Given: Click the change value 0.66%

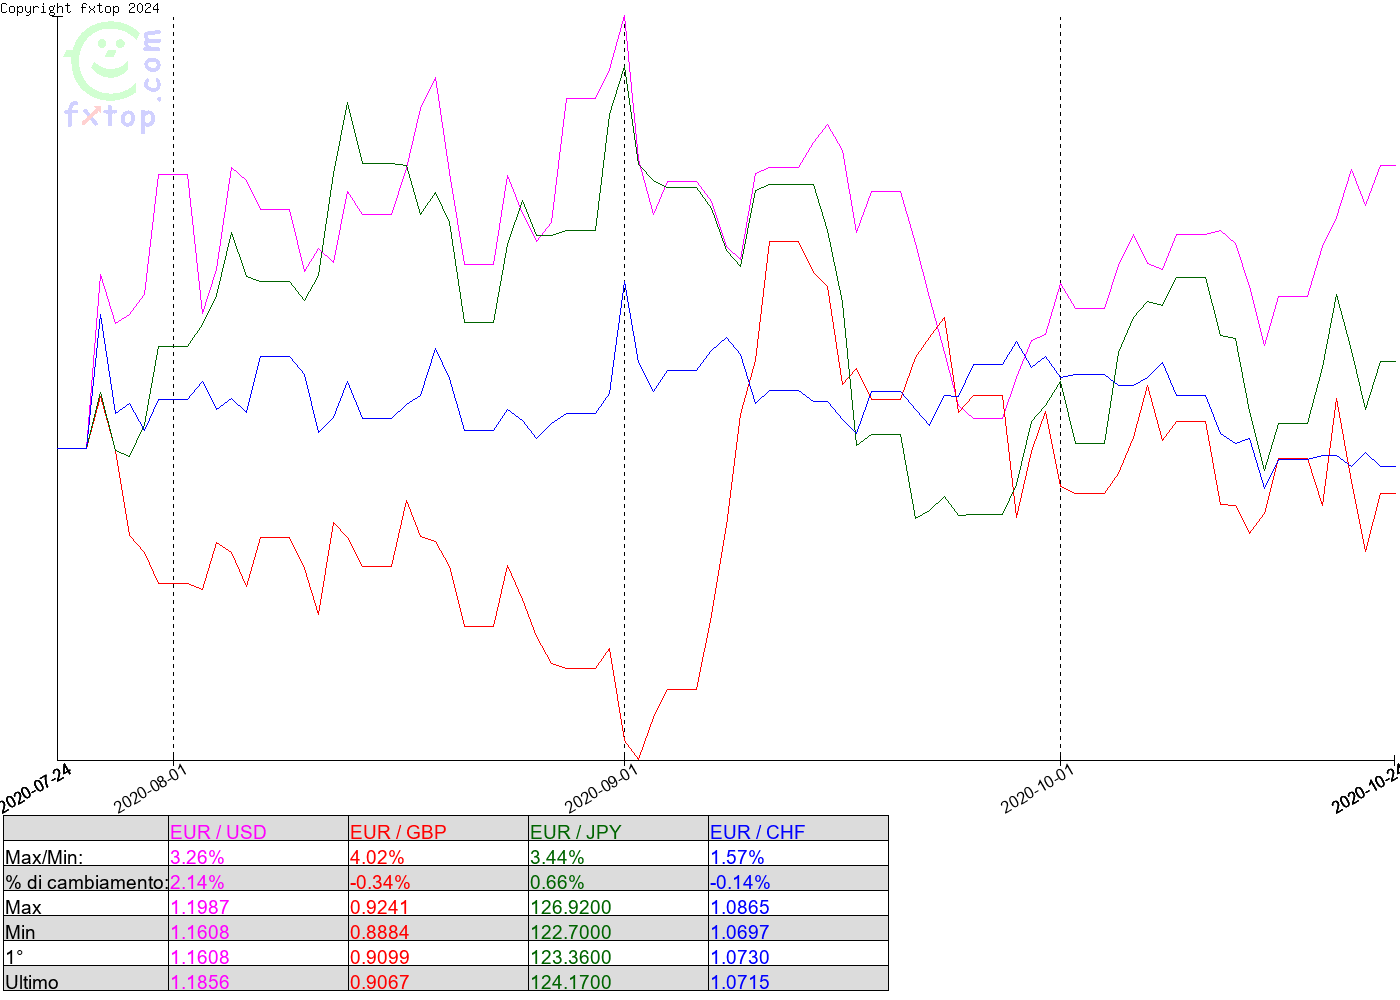Looking at the screenshot, I should pos(557,882).
